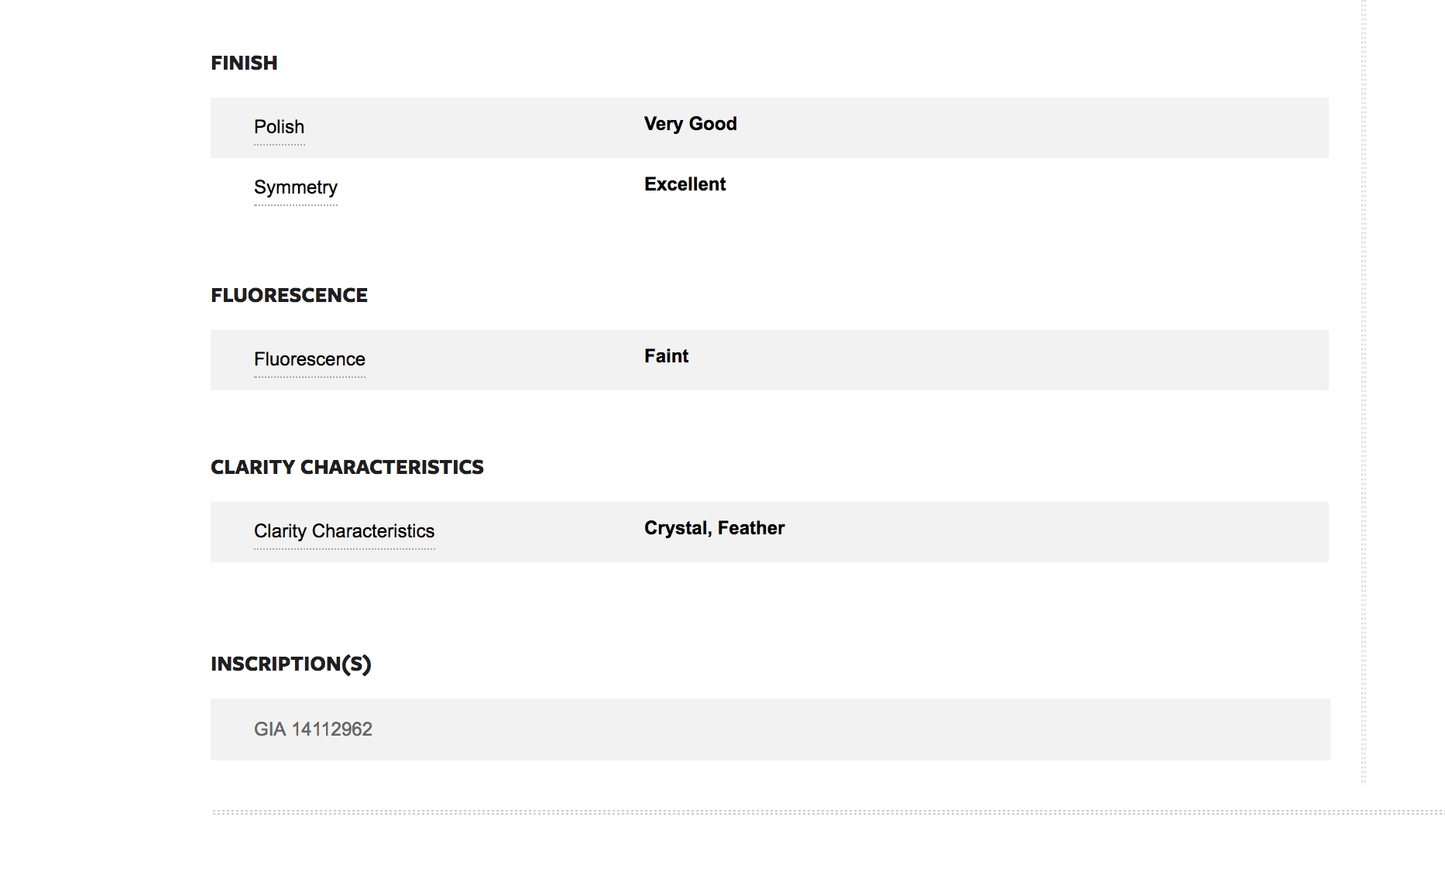
Task: Click the FINISH section heading
Action: click(244, 63)
